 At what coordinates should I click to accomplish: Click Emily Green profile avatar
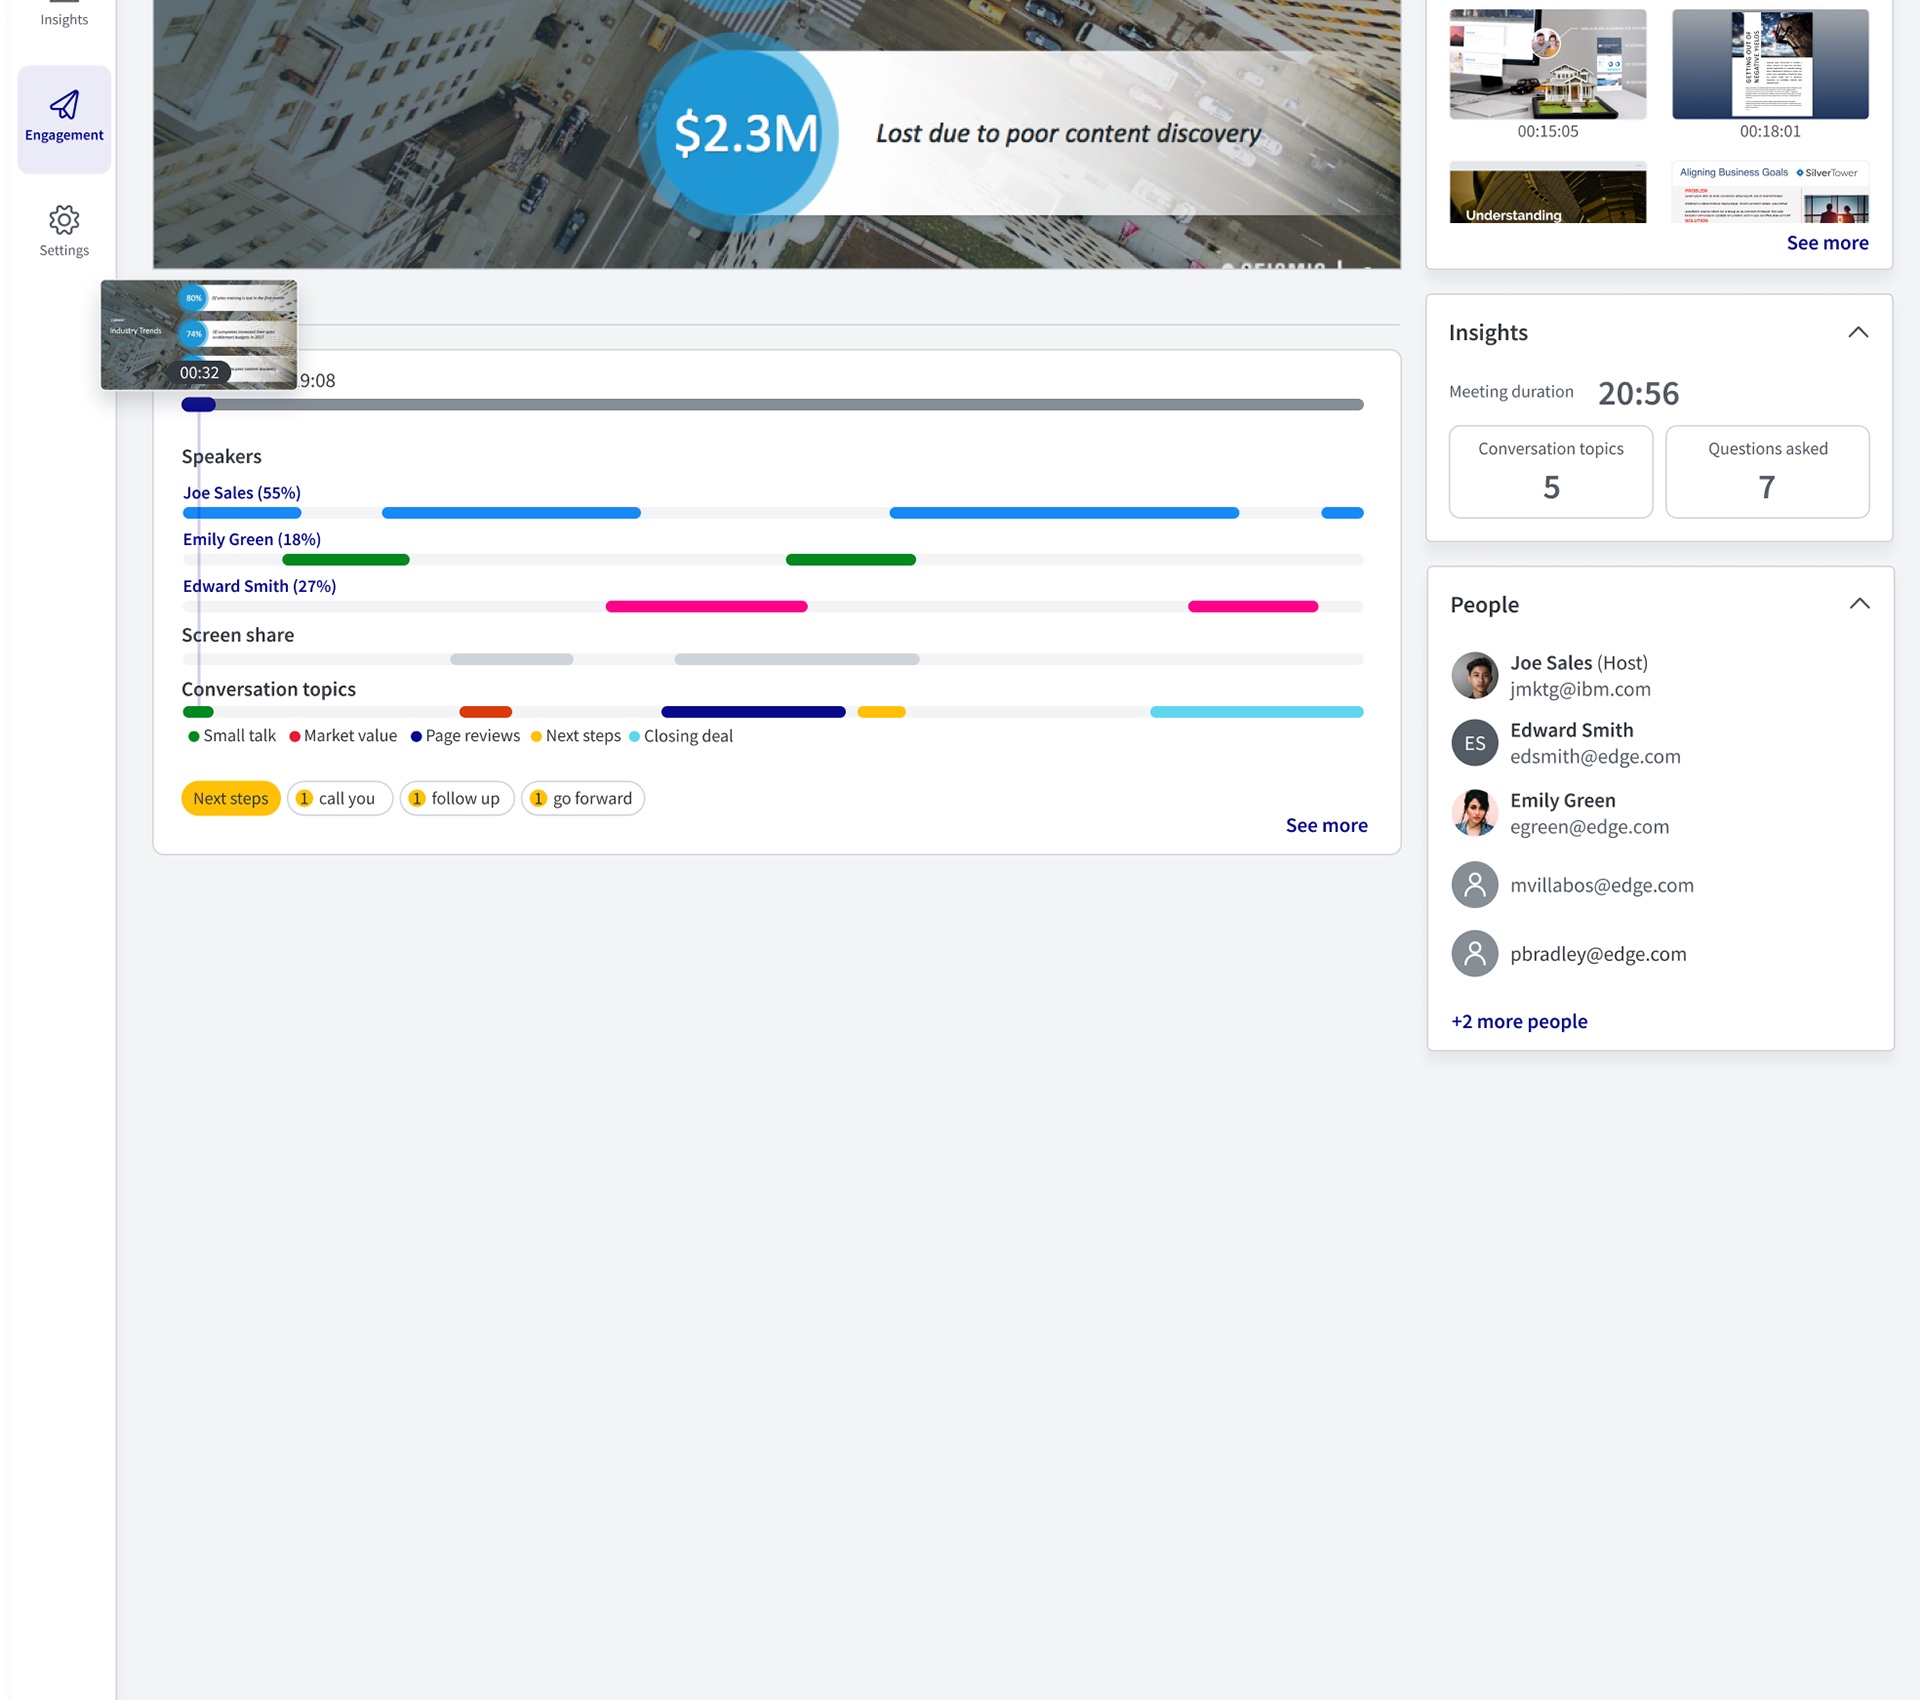click(x=1474, y=812)
